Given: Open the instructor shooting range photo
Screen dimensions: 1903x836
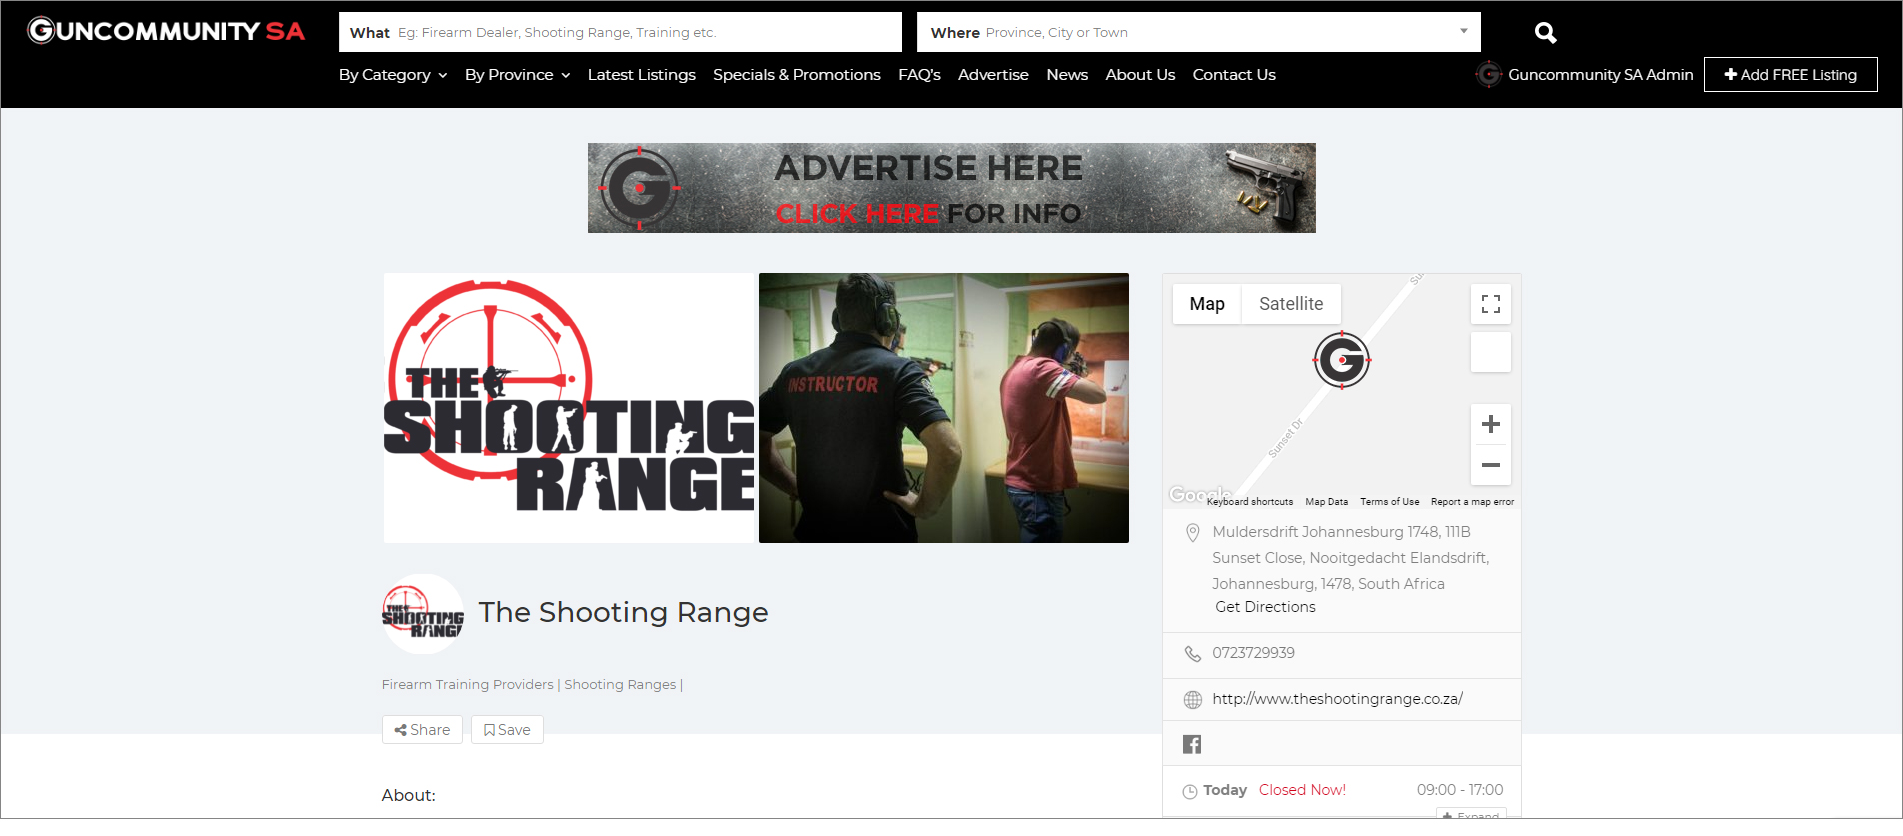Looking at the screenshot, I should pos(943,408).
